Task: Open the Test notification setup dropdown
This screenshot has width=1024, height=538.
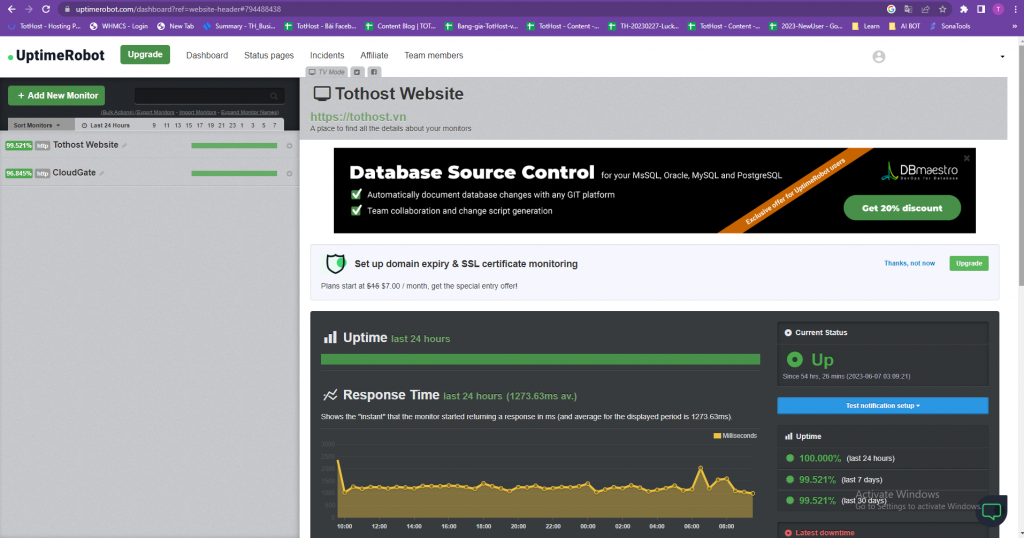Action: click(x=882, y=405)
